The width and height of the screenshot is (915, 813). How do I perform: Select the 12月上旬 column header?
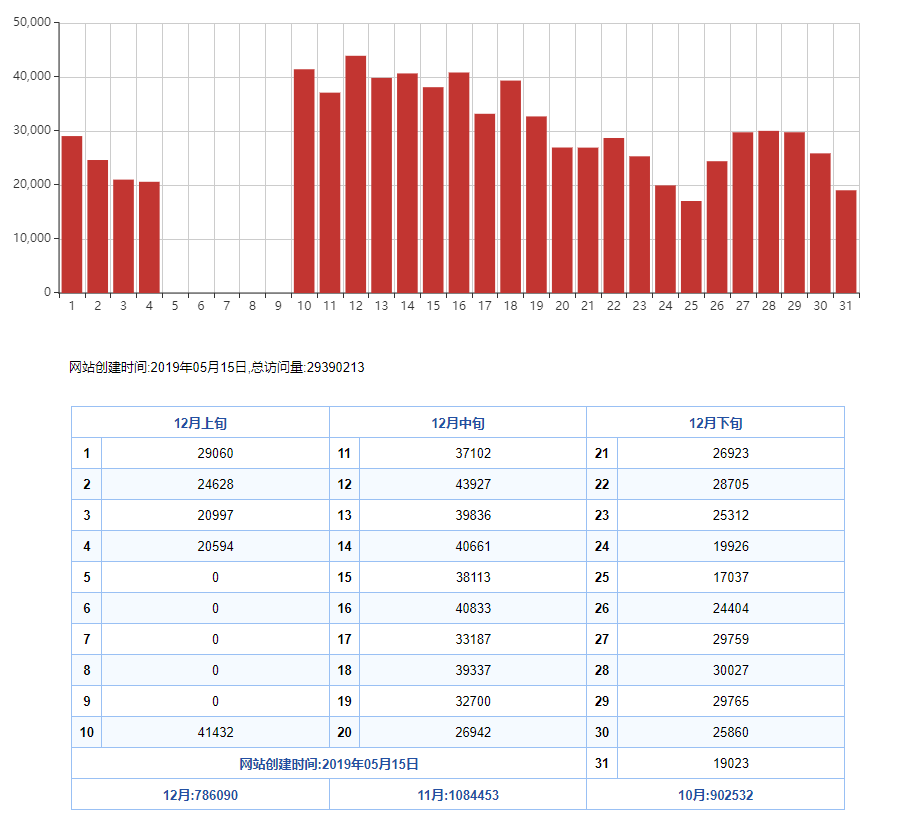click(200, 423)
